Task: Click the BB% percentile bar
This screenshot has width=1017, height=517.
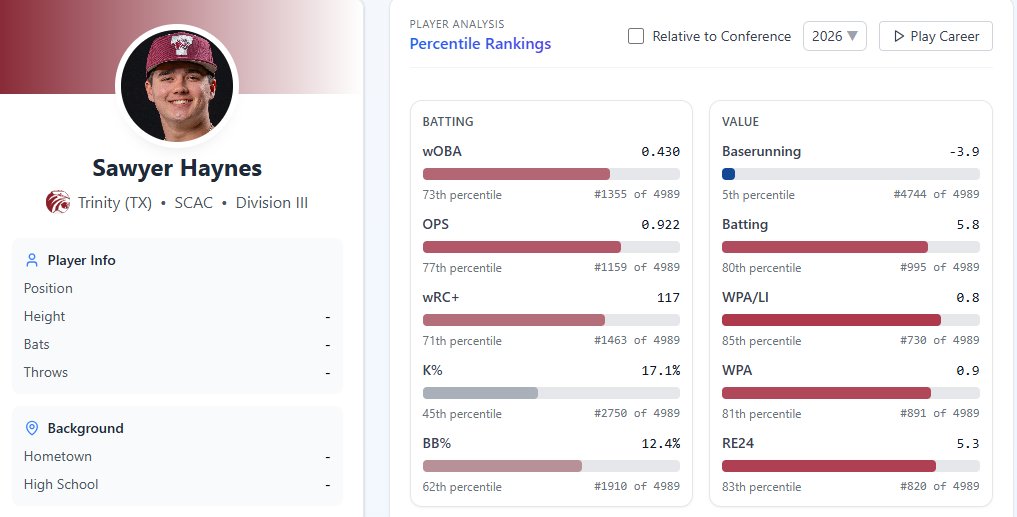Action: click(551, 466)
